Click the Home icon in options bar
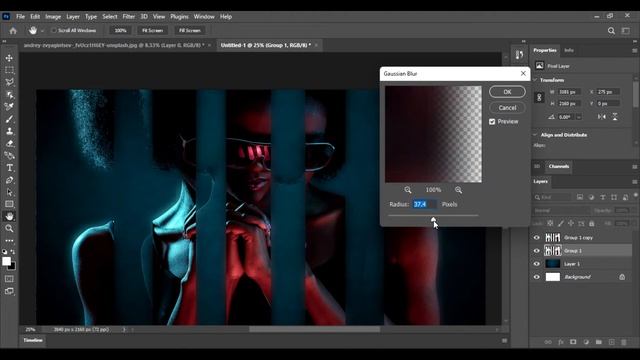The width and height of the screenshot is (640, 360). (x=13, y=31)
